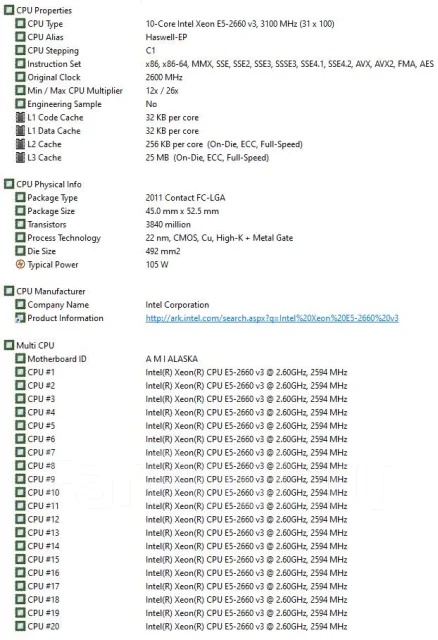Click the chip icon beside L2 Cache

tap(20, 144)
